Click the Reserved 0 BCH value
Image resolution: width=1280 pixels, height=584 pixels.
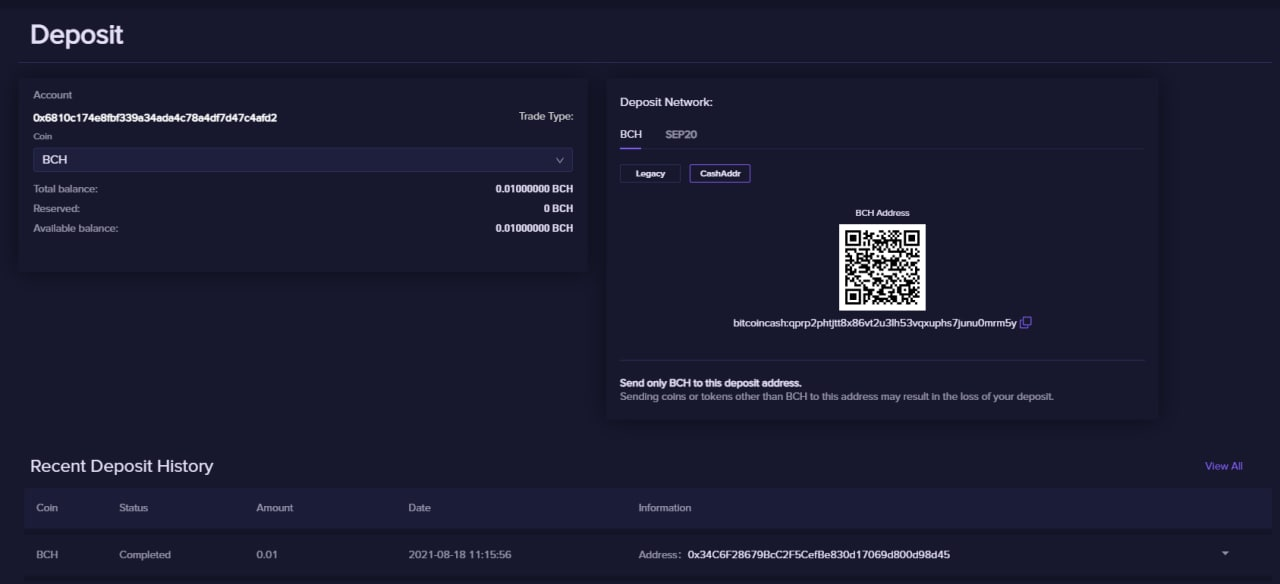pyautogui.click(x=558, y=208)
